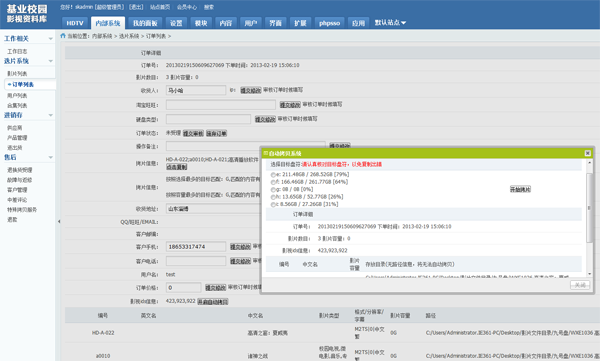Open the phpsso tab

329,23
